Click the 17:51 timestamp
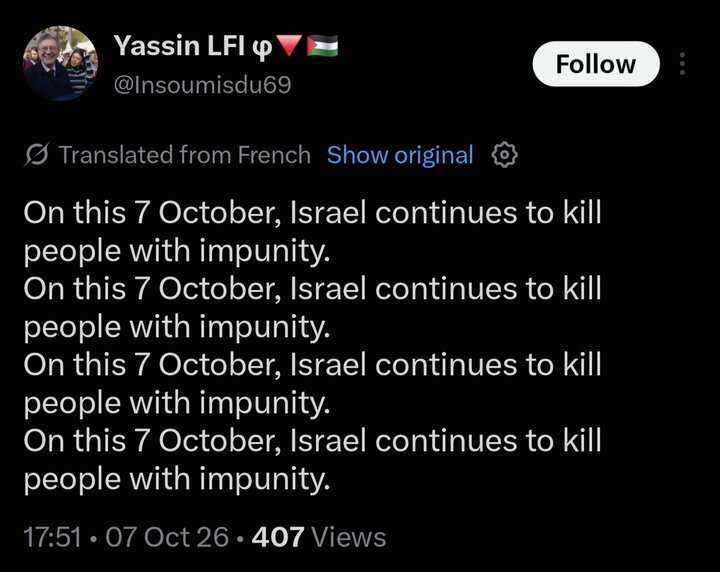 tap(52, 537)
